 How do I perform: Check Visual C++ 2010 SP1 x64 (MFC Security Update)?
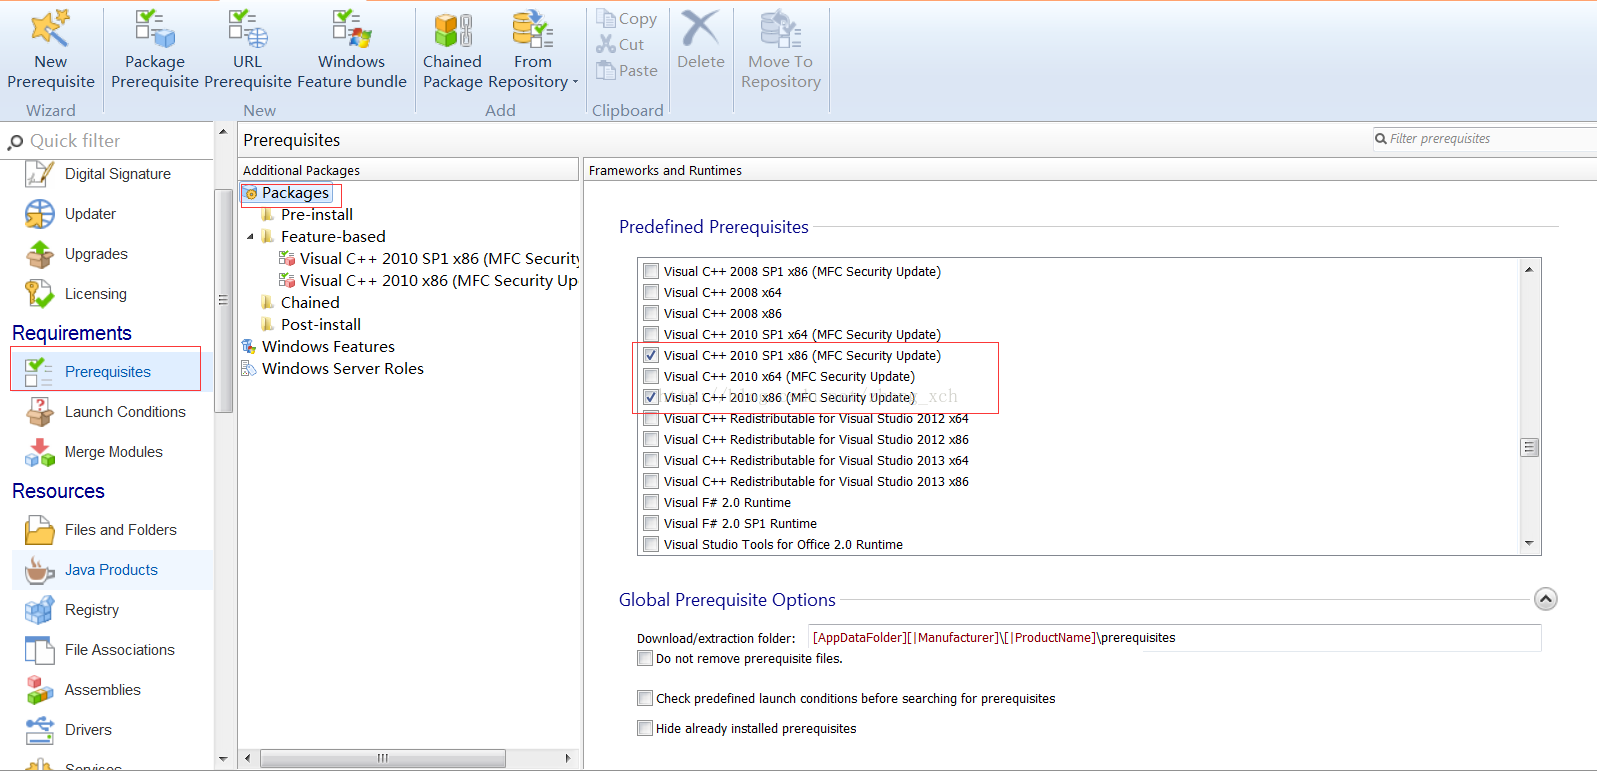pyautogui.click(x=651, y=334)
